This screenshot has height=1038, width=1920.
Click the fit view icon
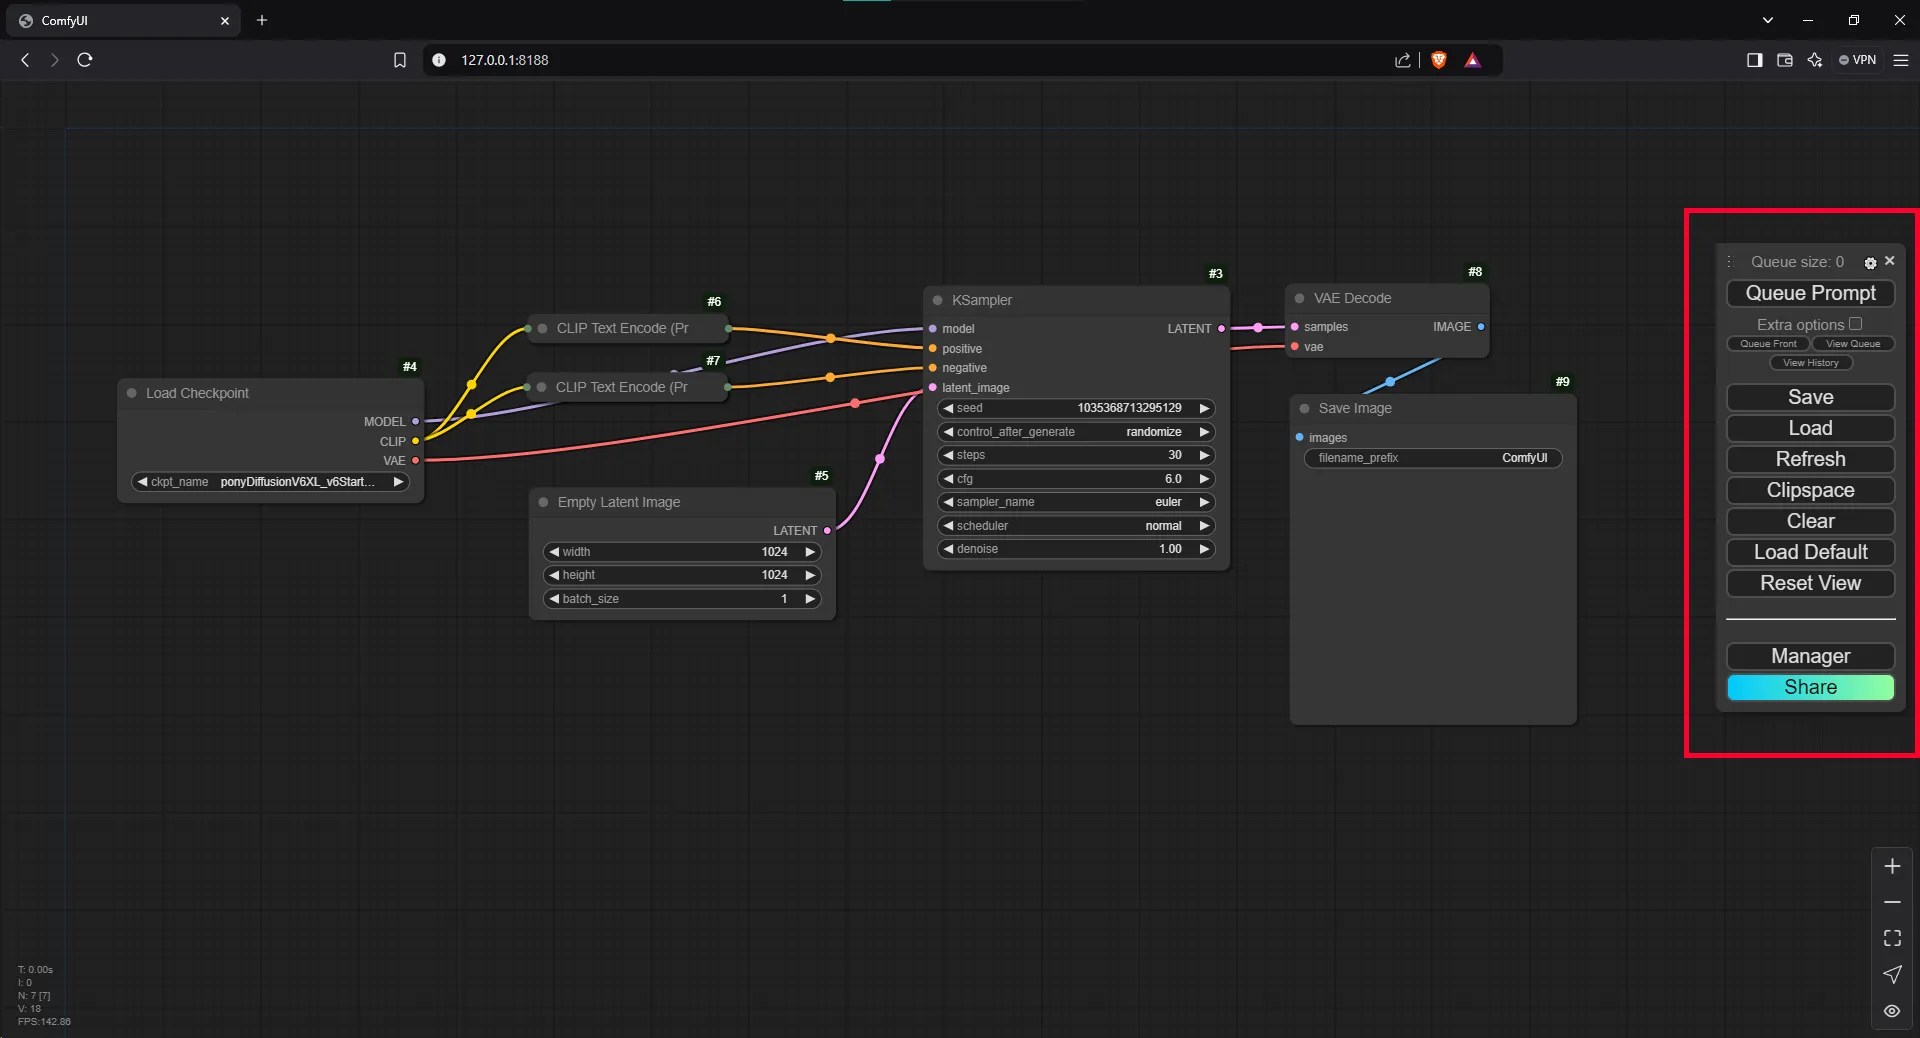tap(1892, 939)
